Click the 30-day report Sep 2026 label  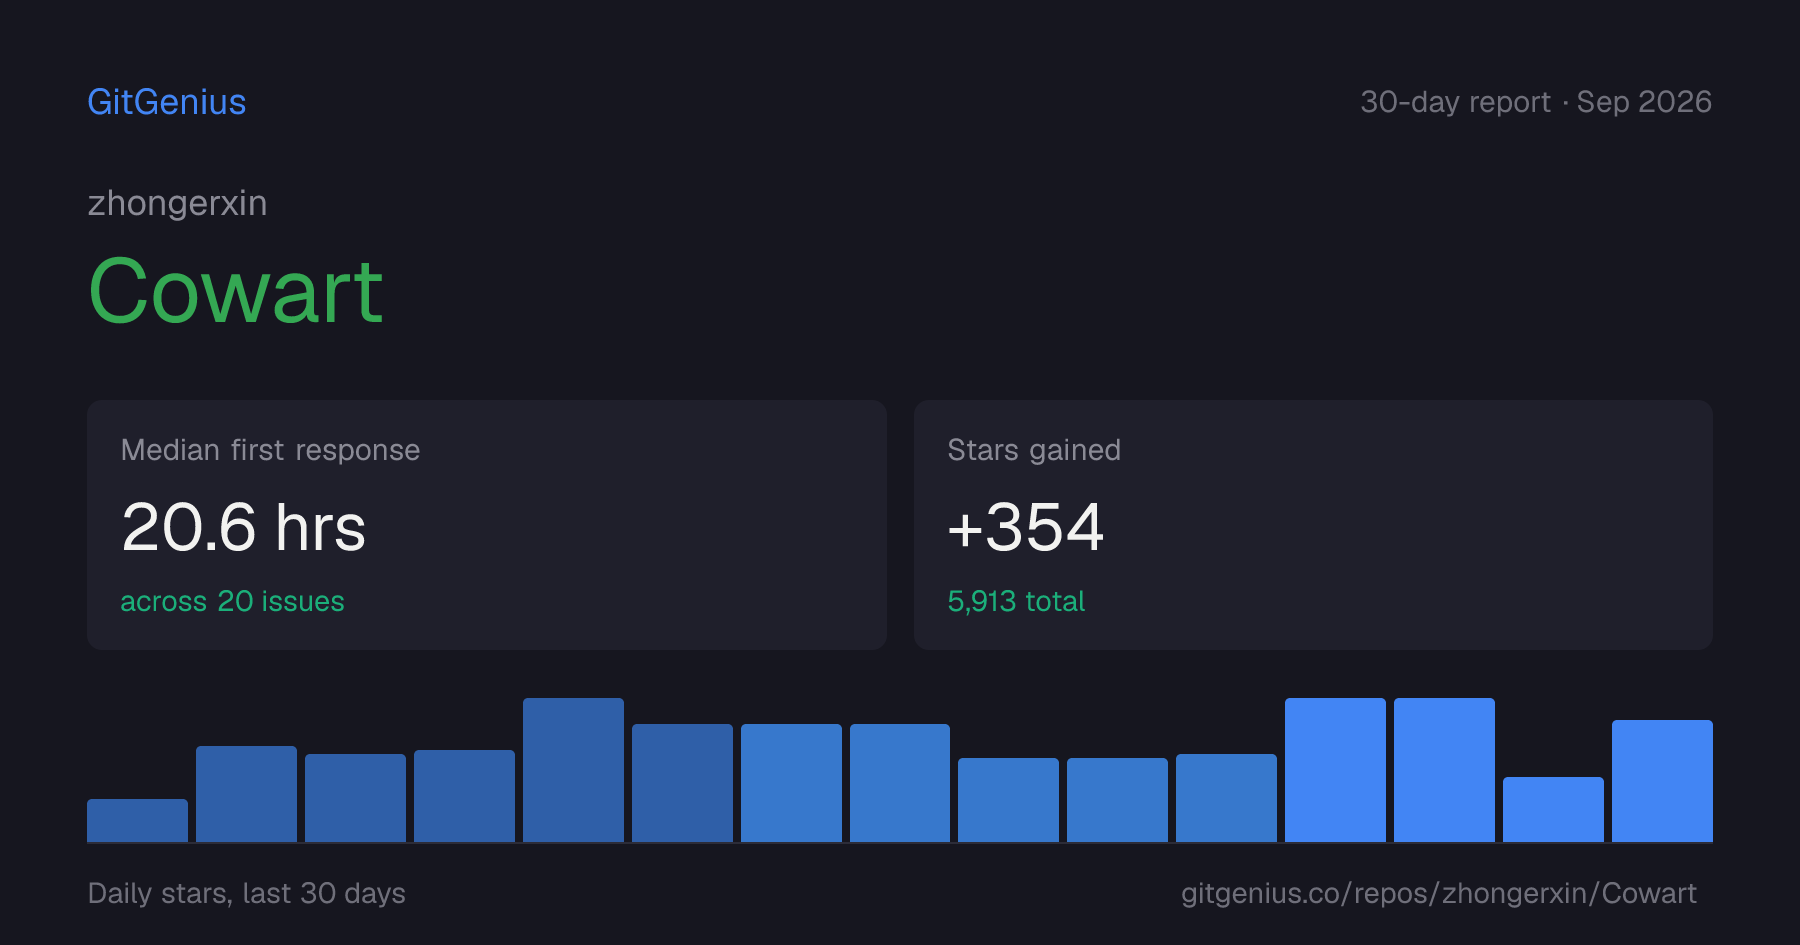[1536, 102]
